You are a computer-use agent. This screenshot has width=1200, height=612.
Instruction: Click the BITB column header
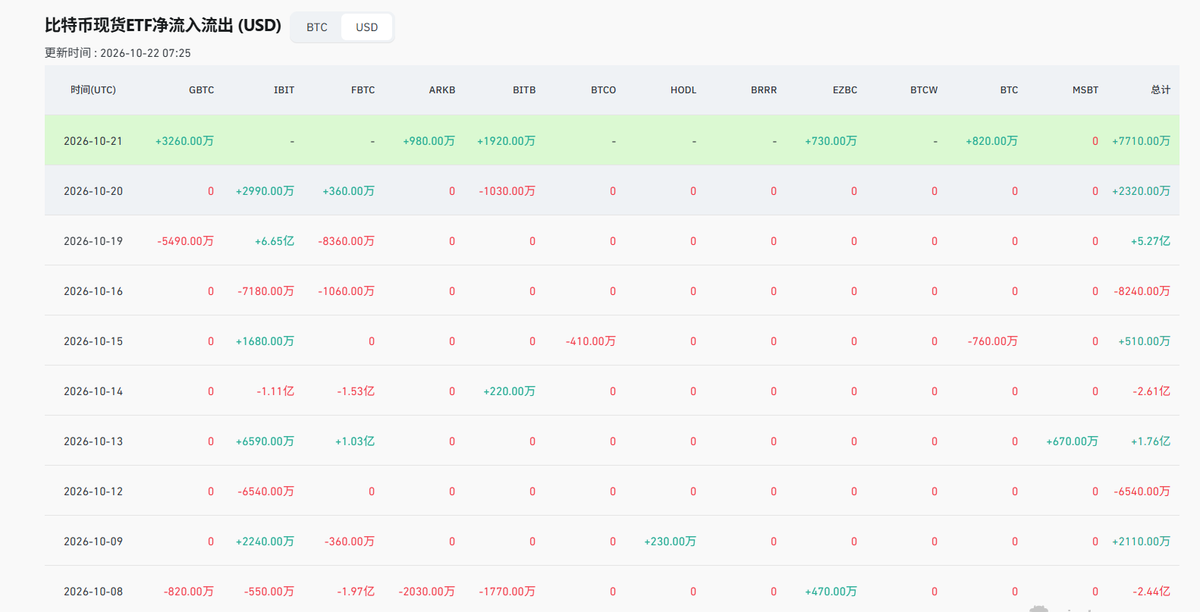[524, 90]
